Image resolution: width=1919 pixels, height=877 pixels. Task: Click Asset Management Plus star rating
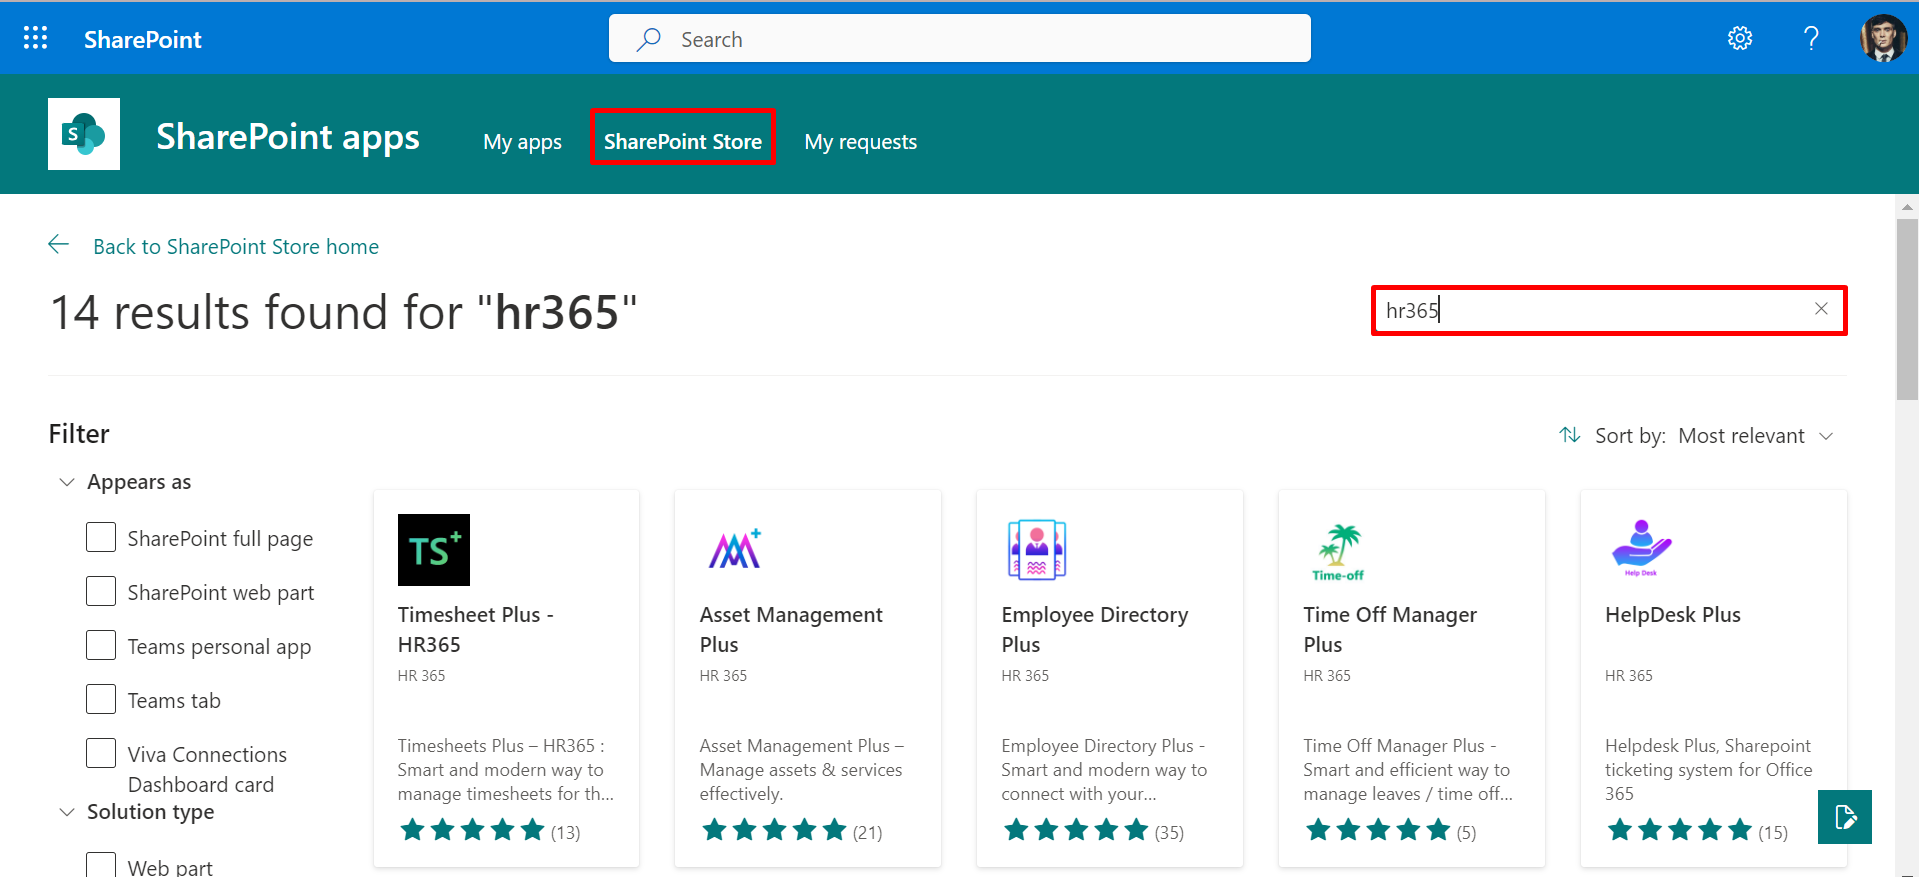(774, 830)
